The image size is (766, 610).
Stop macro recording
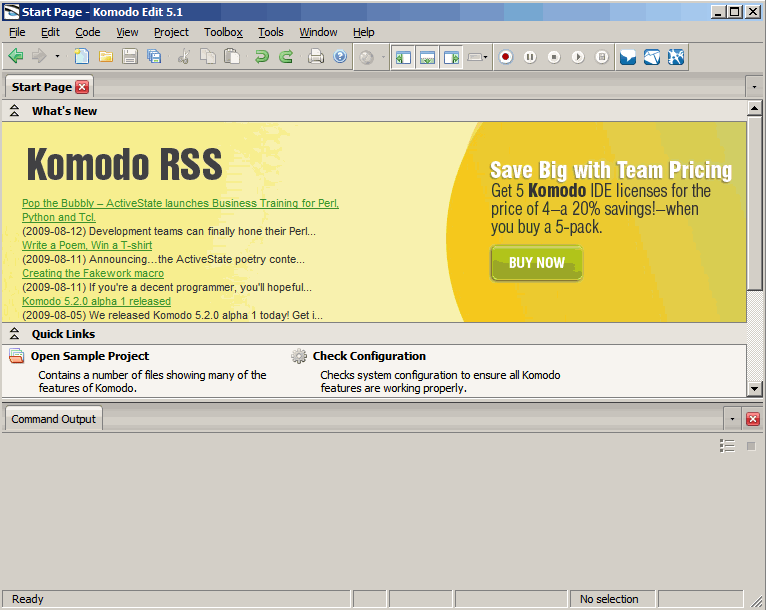coord(553,57)
